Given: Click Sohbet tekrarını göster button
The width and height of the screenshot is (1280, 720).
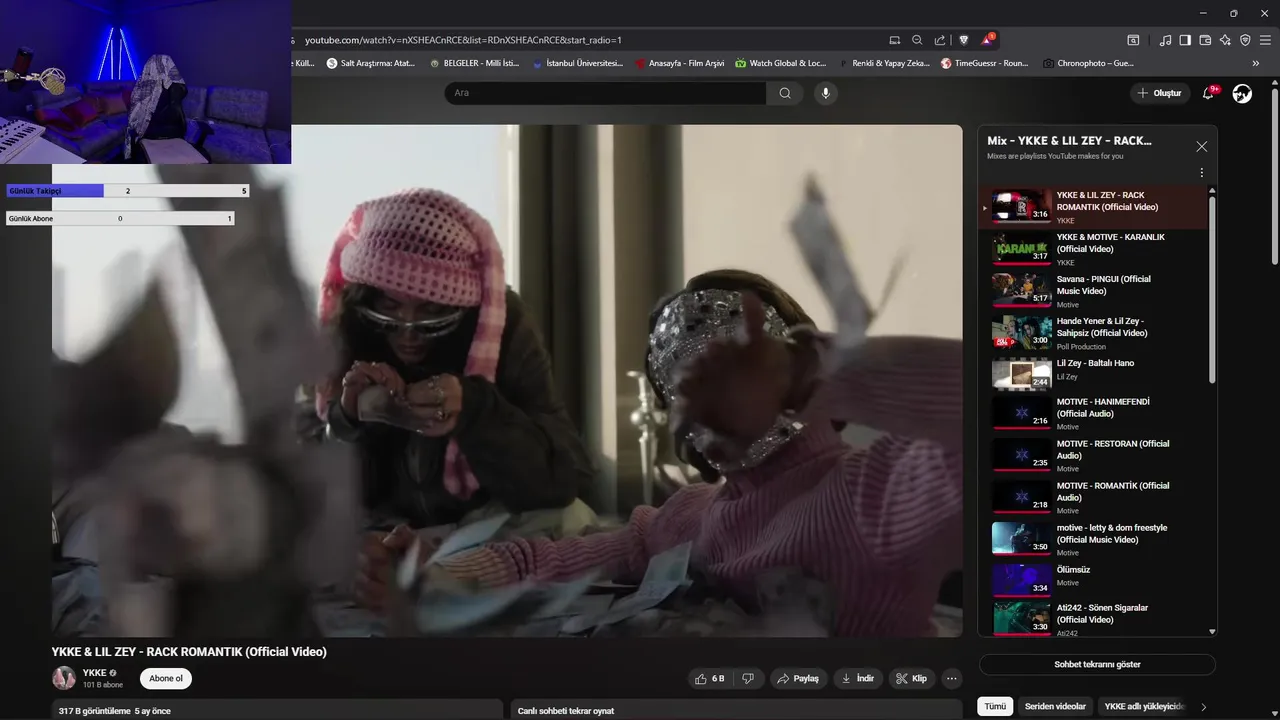Looking at the screenshot, I should click(x=1097, y=664).
